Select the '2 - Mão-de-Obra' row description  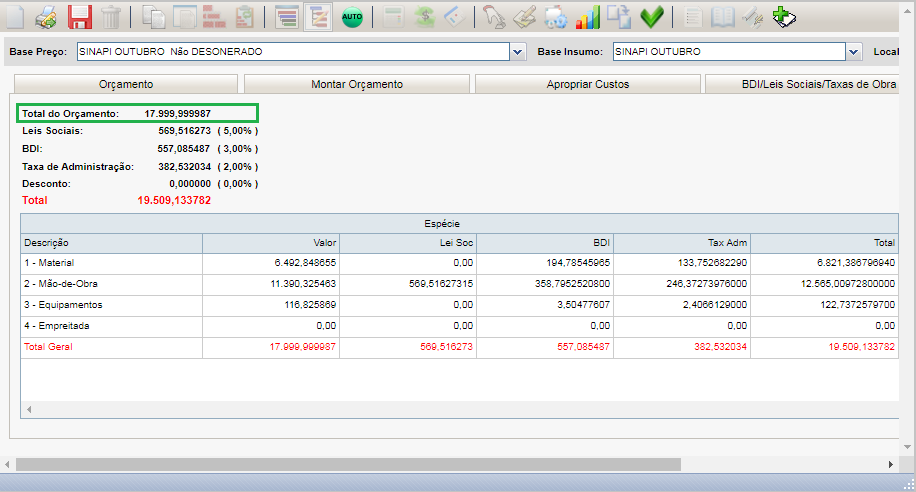click(x=61, y=284)
